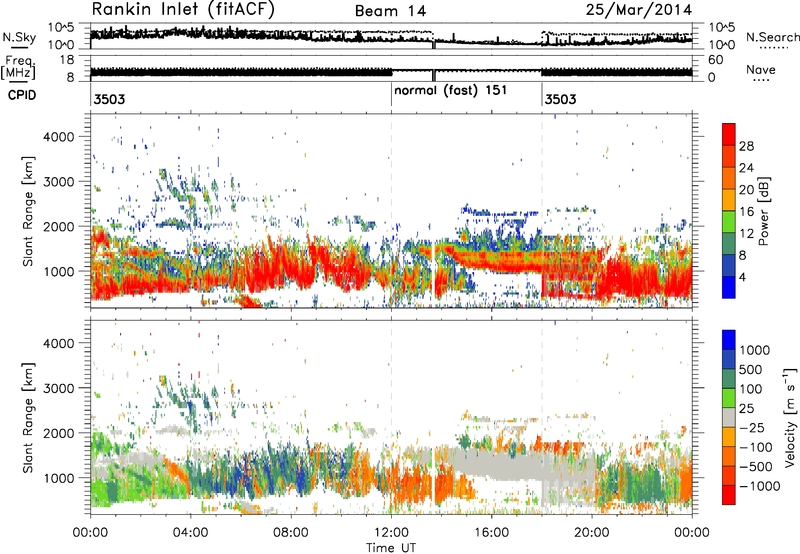The width and height of the screenshot is (800, 554).
Task: Click the "04:00" time tick label
Action: point(190,533)
